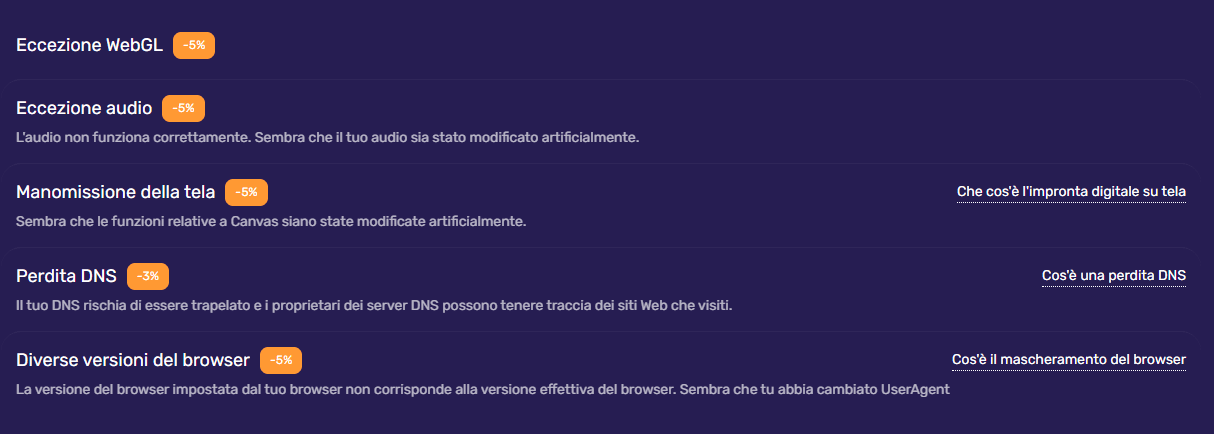
Task: Click the DNS leak risk description text
Action: click(374, 304)
